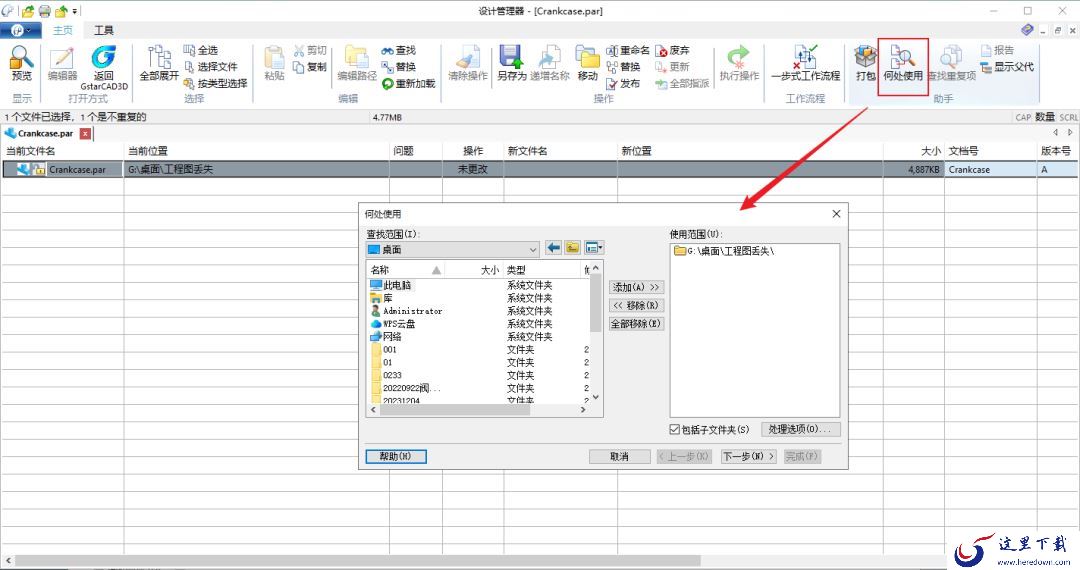Screen dimensions: 1080x570
Task: Click 未更改 operation cell
Action: (472, 169)
